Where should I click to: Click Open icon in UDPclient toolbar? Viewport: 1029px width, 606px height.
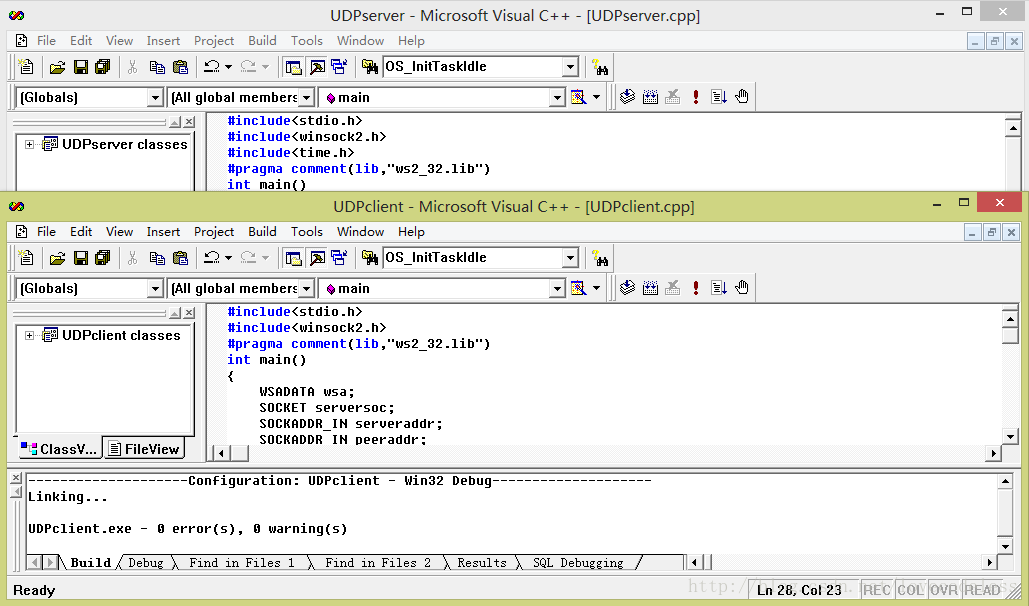coord(58,258)
